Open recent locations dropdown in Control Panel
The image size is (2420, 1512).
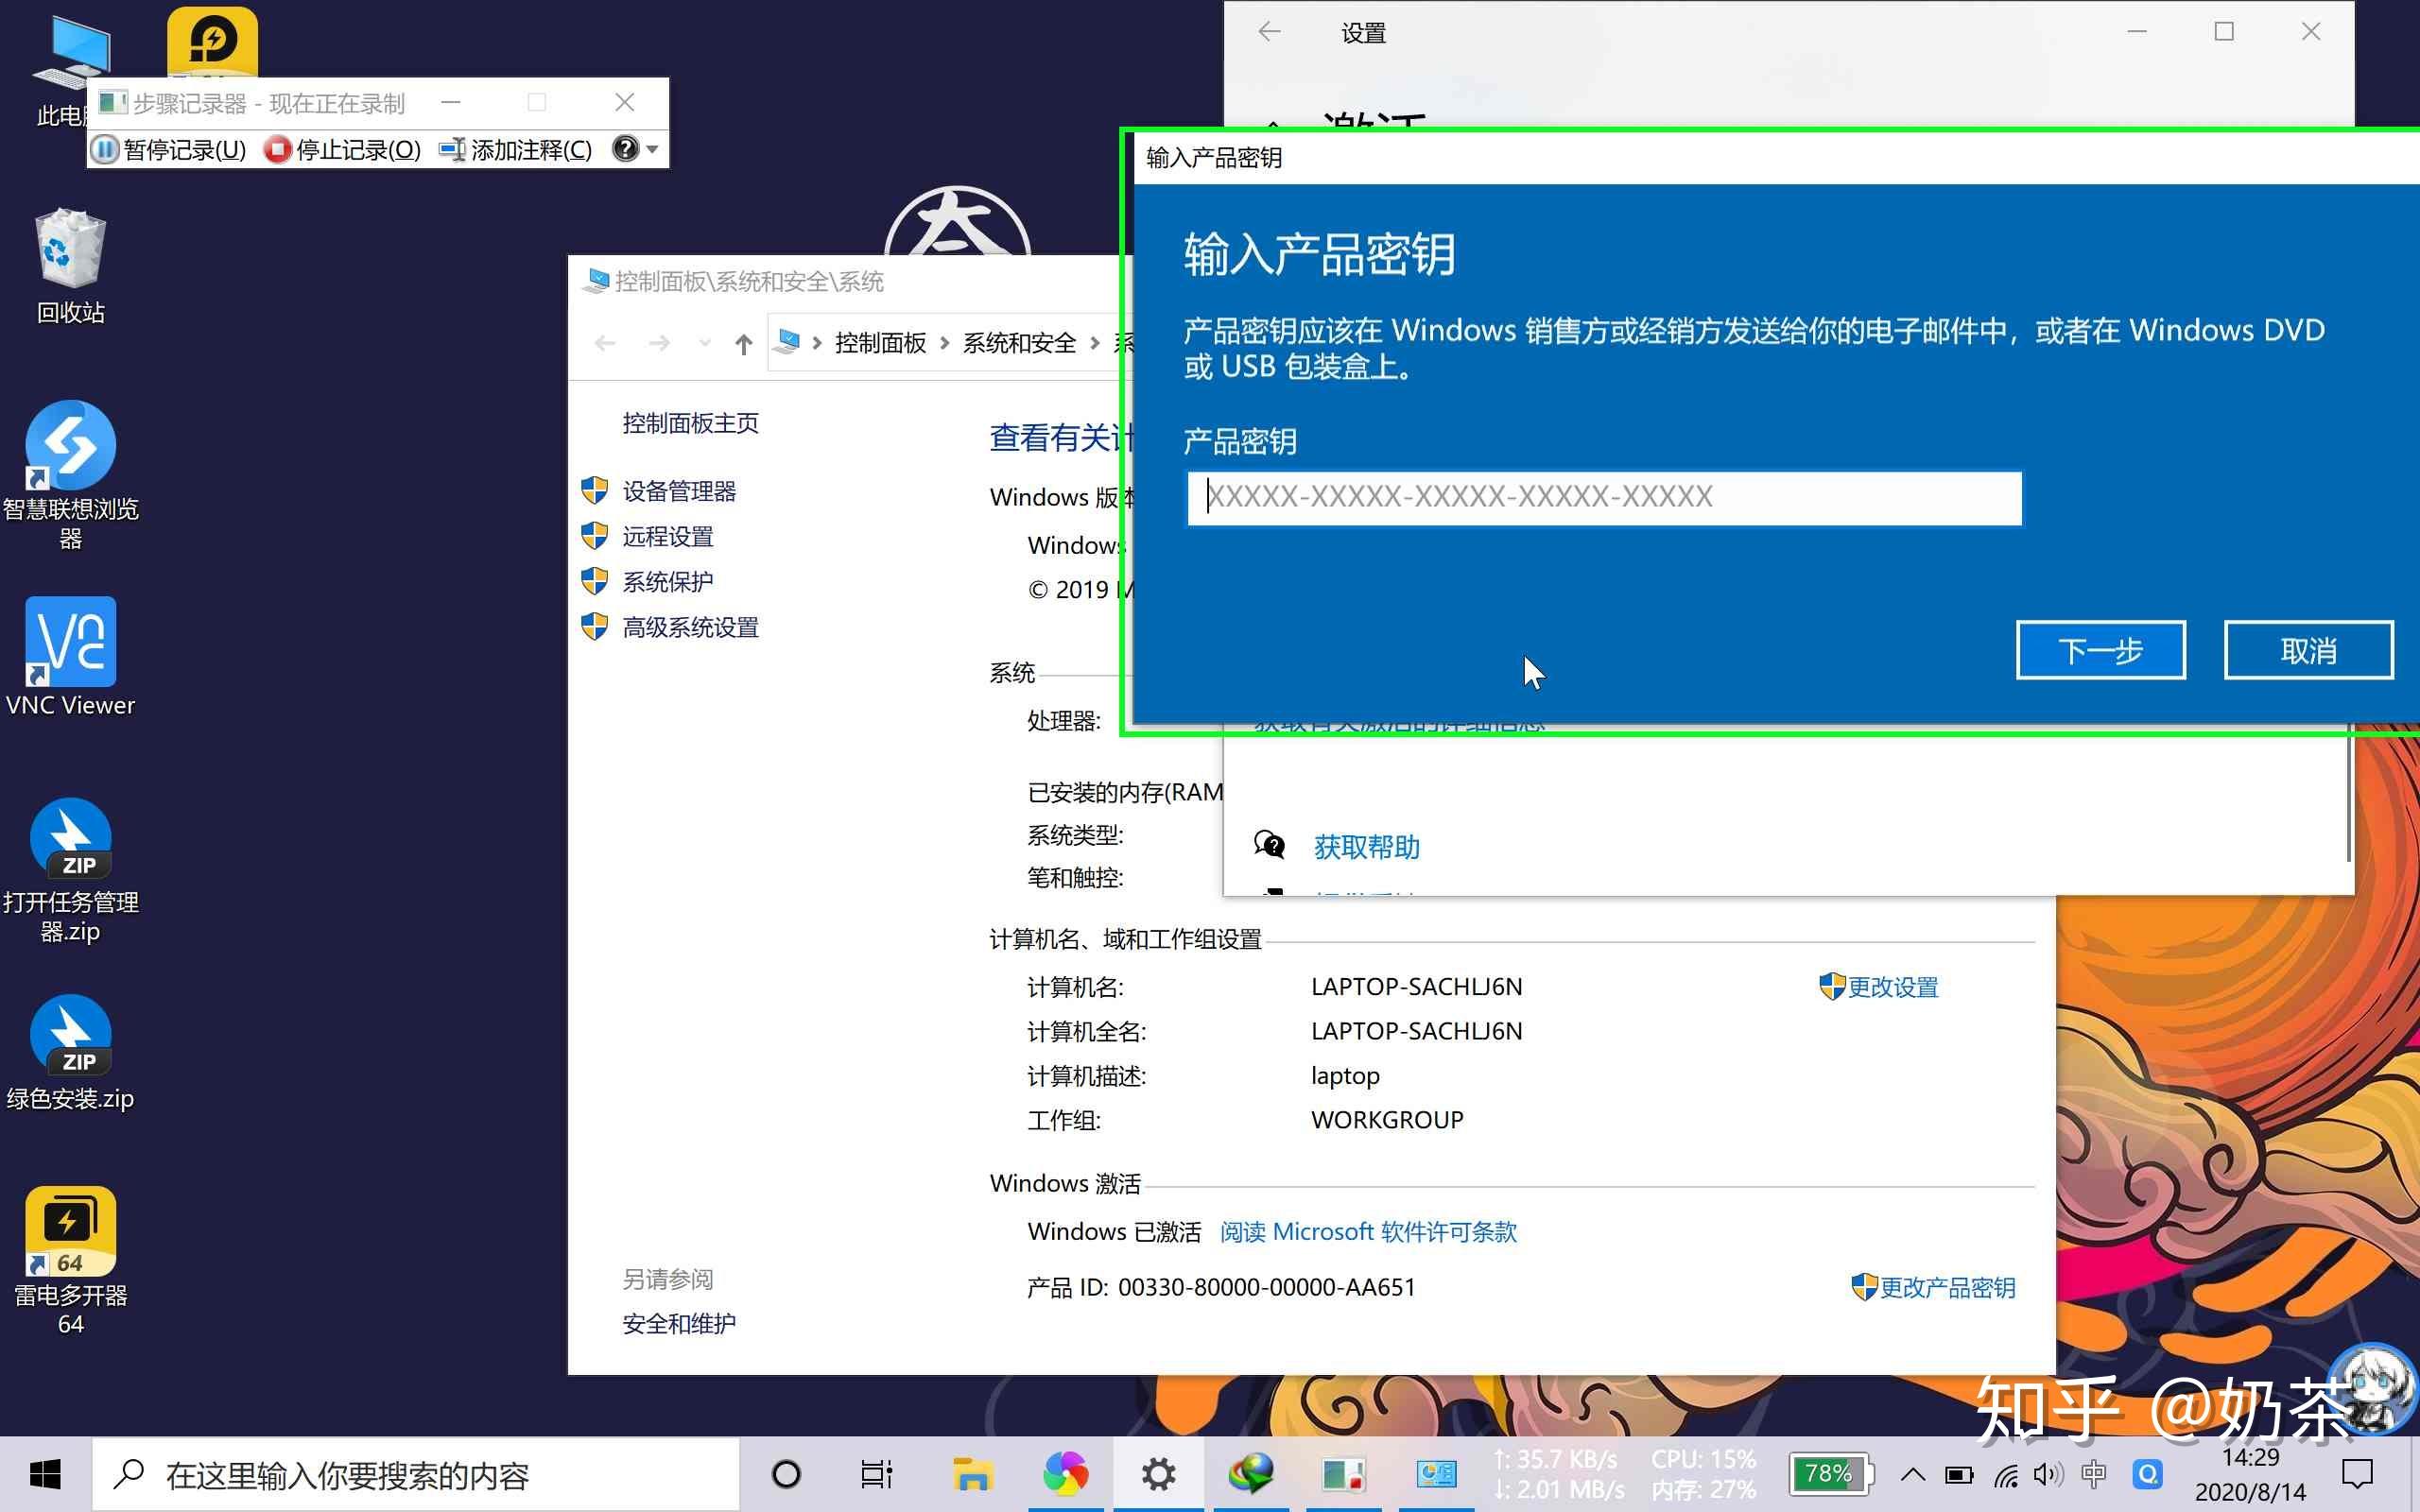click(x=705, y=344)
